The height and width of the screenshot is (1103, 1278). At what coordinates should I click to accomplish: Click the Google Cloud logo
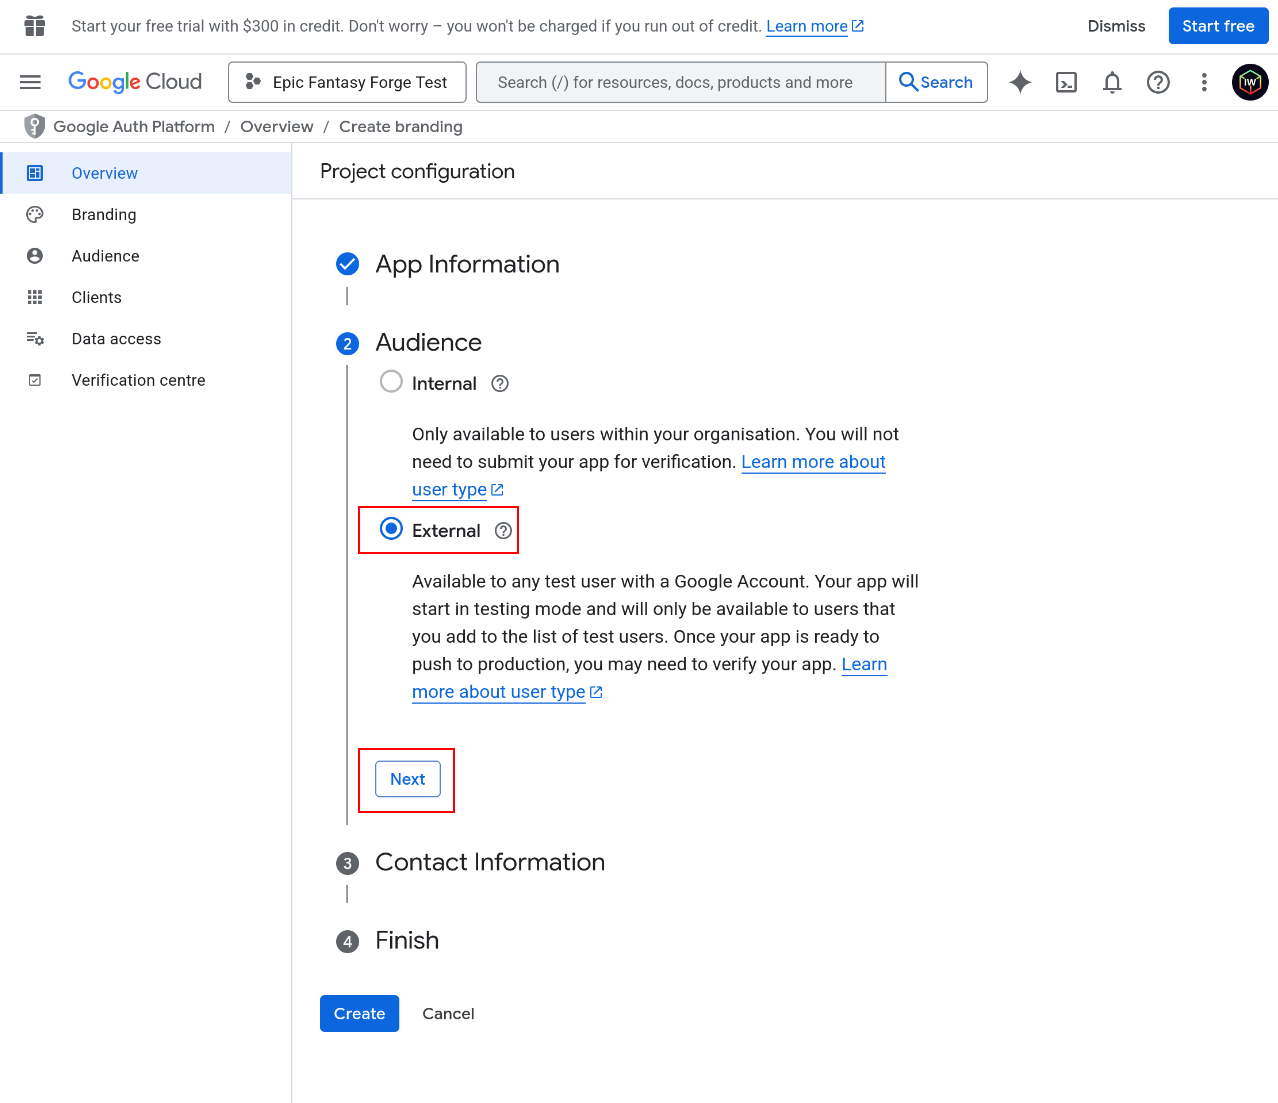click(135, 82)
